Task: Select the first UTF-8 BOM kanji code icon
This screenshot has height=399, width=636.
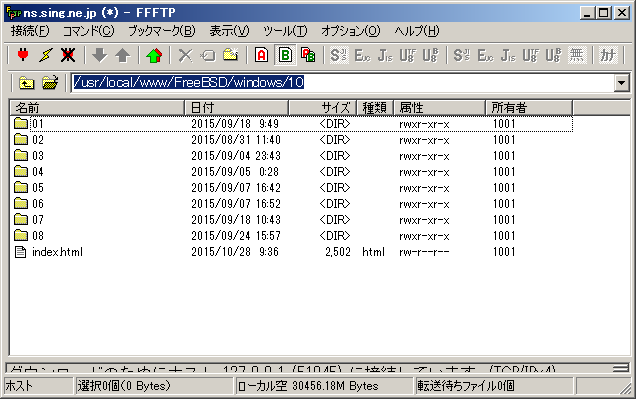Action: (430, 55)
